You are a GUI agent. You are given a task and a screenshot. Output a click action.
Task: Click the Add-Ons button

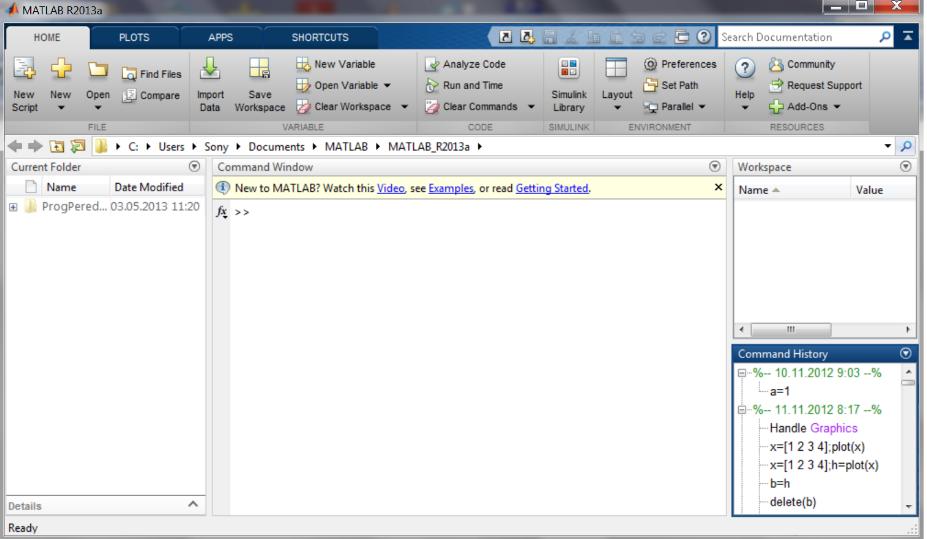click(798, 106)
